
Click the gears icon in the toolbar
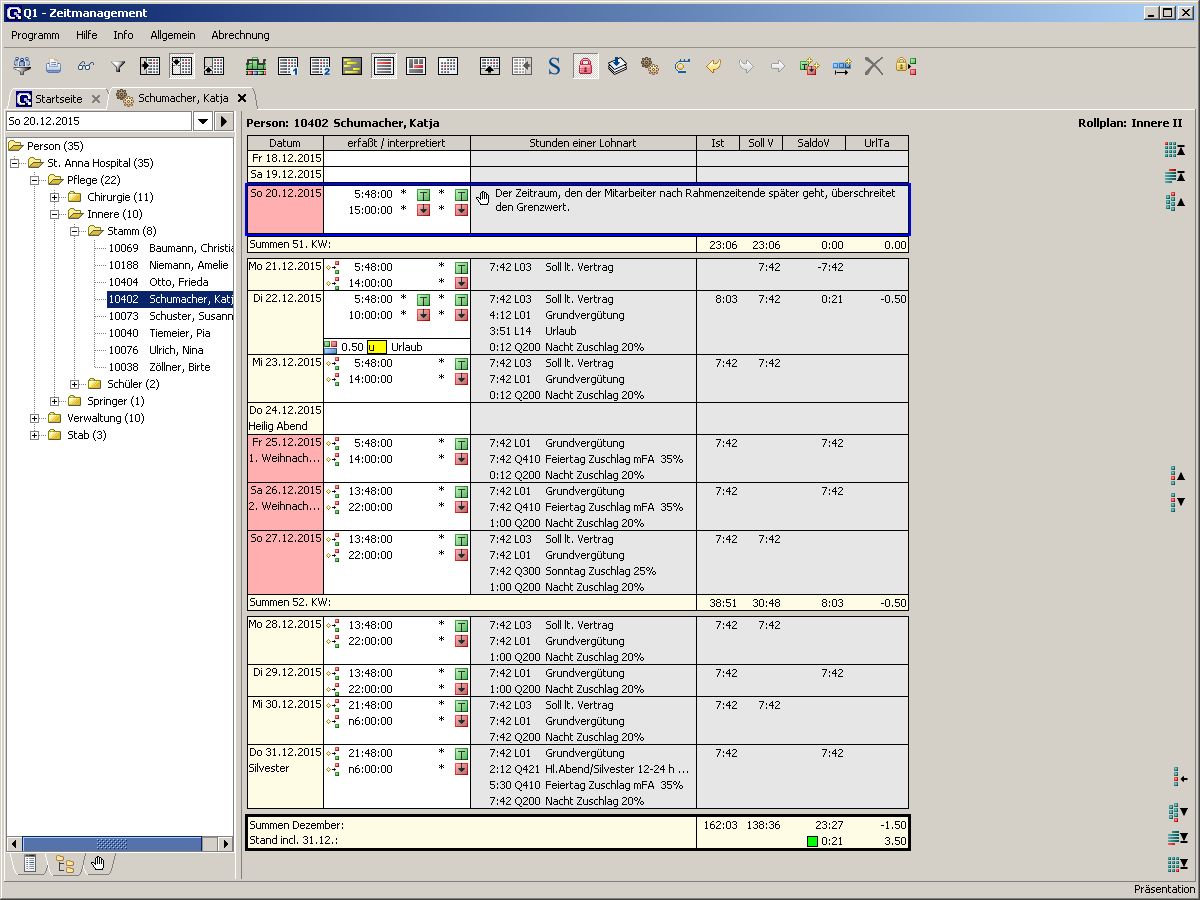point(650,67)
